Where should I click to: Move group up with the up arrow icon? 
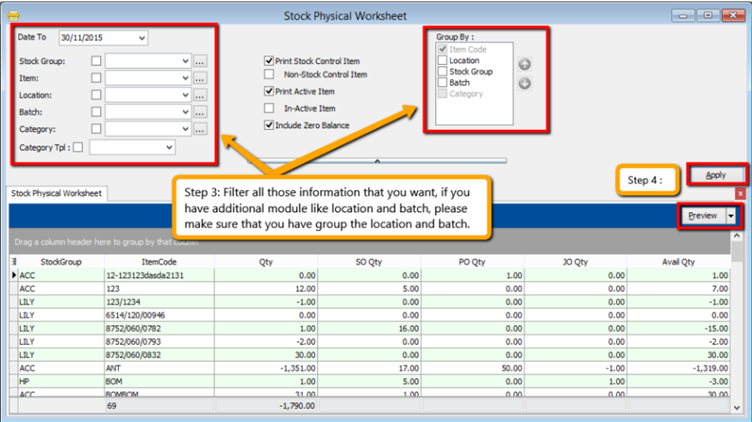[x=524, y=65]
